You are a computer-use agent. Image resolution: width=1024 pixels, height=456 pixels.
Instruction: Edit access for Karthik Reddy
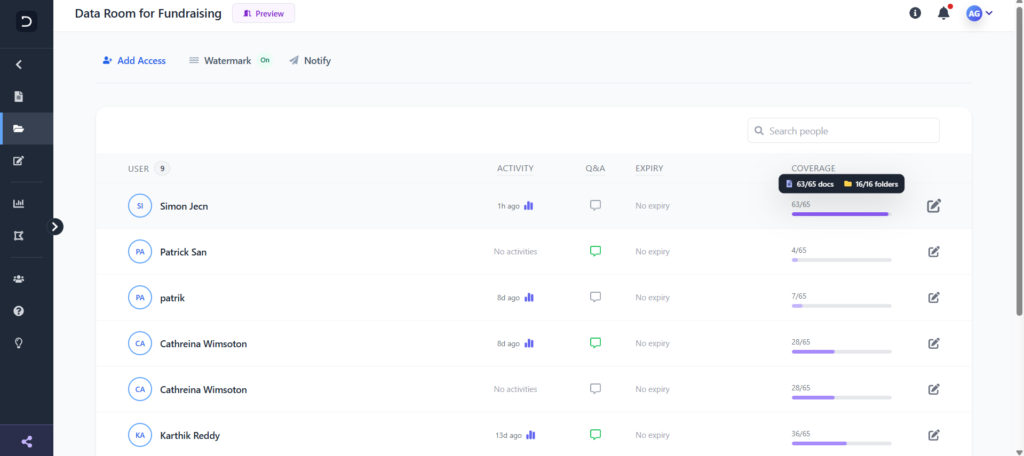[934, 435]
